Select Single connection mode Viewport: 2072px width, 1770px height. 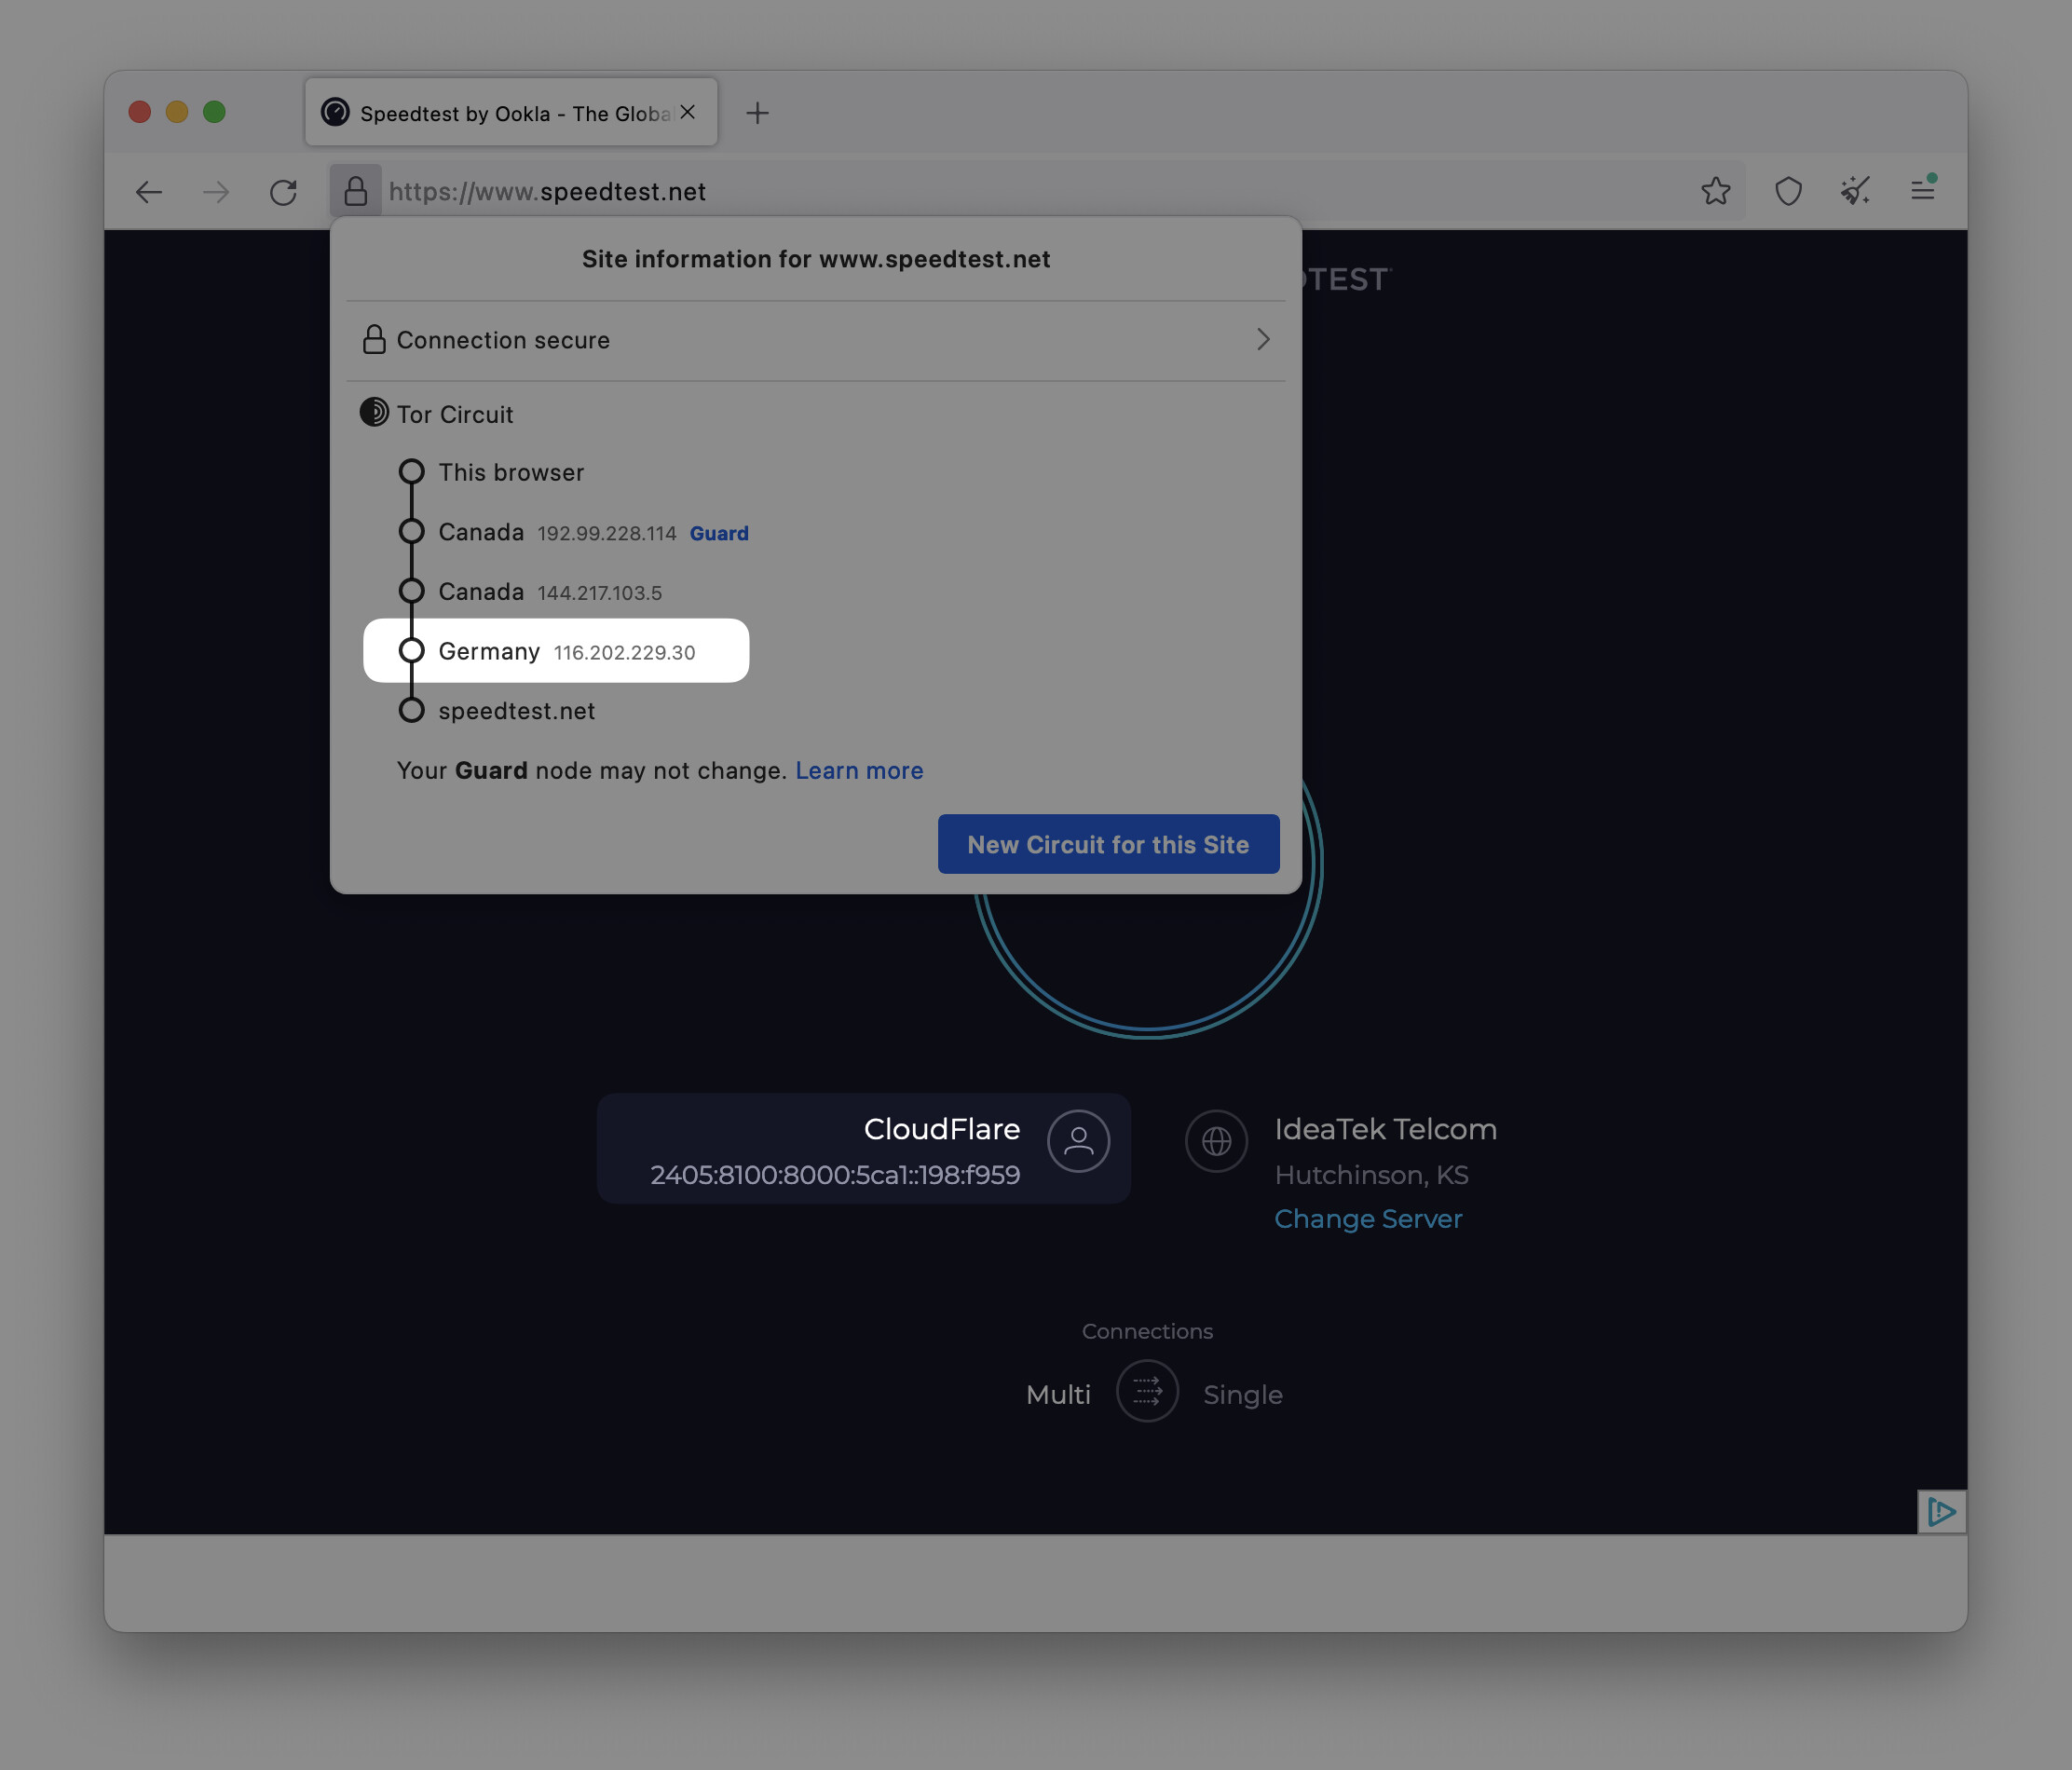coord(1242,1394)
